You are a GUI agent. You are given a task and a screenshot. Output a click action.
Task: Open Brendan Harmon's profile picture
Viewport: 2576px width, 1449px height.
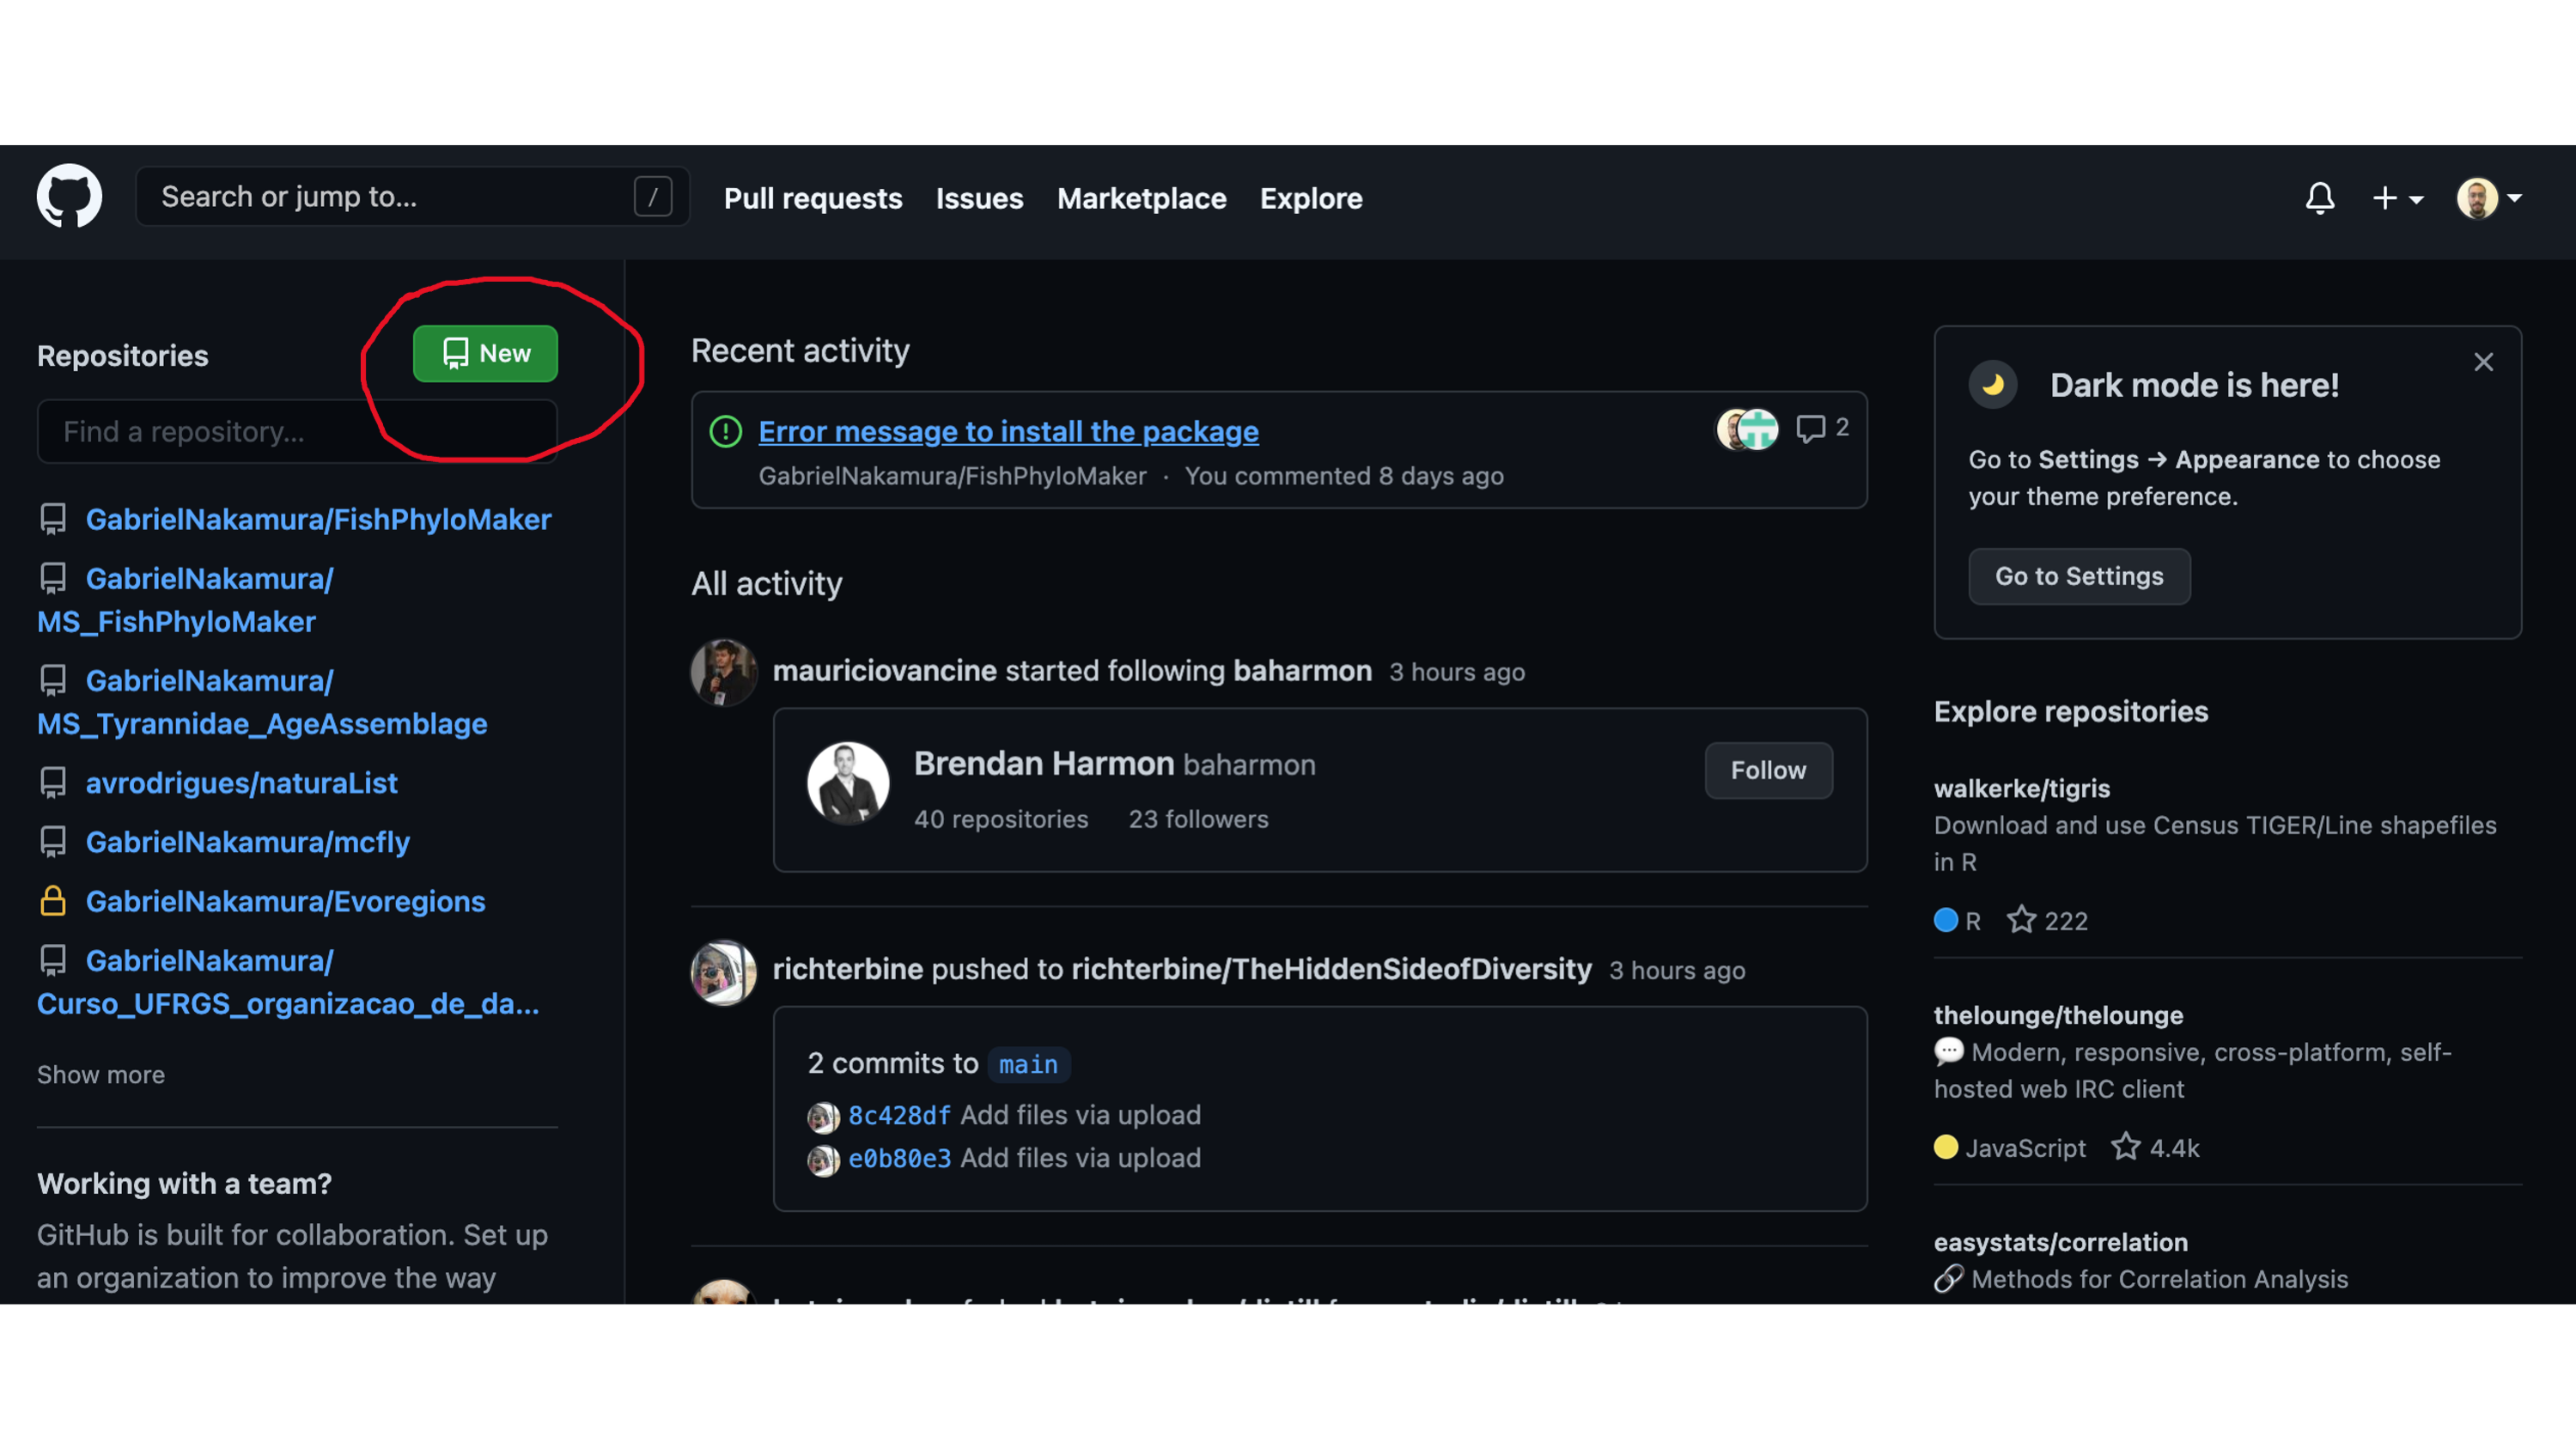[848, 784]
